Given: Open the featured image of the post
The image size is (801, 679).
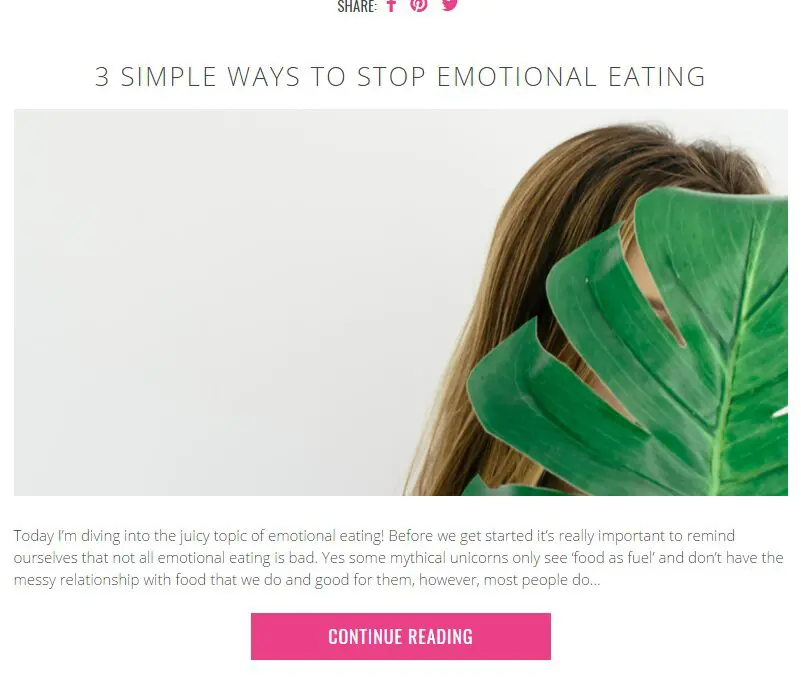Looking at the screenshot, I should 400,302.
